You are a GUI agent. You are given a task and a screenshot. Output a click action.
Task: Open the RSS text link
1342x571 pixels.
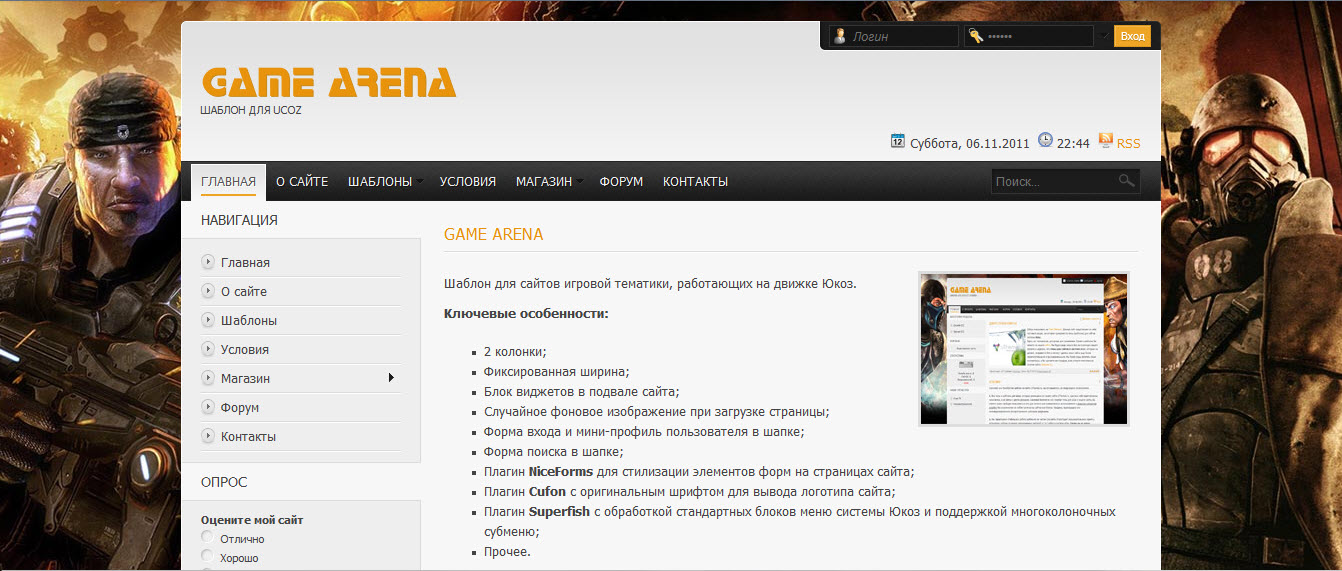(x=1128, y=143)
